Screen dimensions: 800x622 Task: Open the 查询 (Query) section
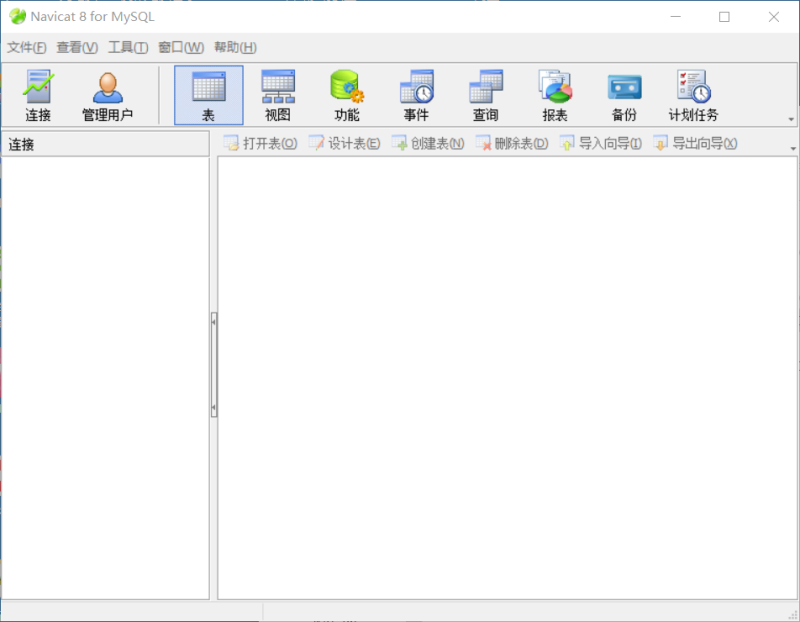(486, 95)
